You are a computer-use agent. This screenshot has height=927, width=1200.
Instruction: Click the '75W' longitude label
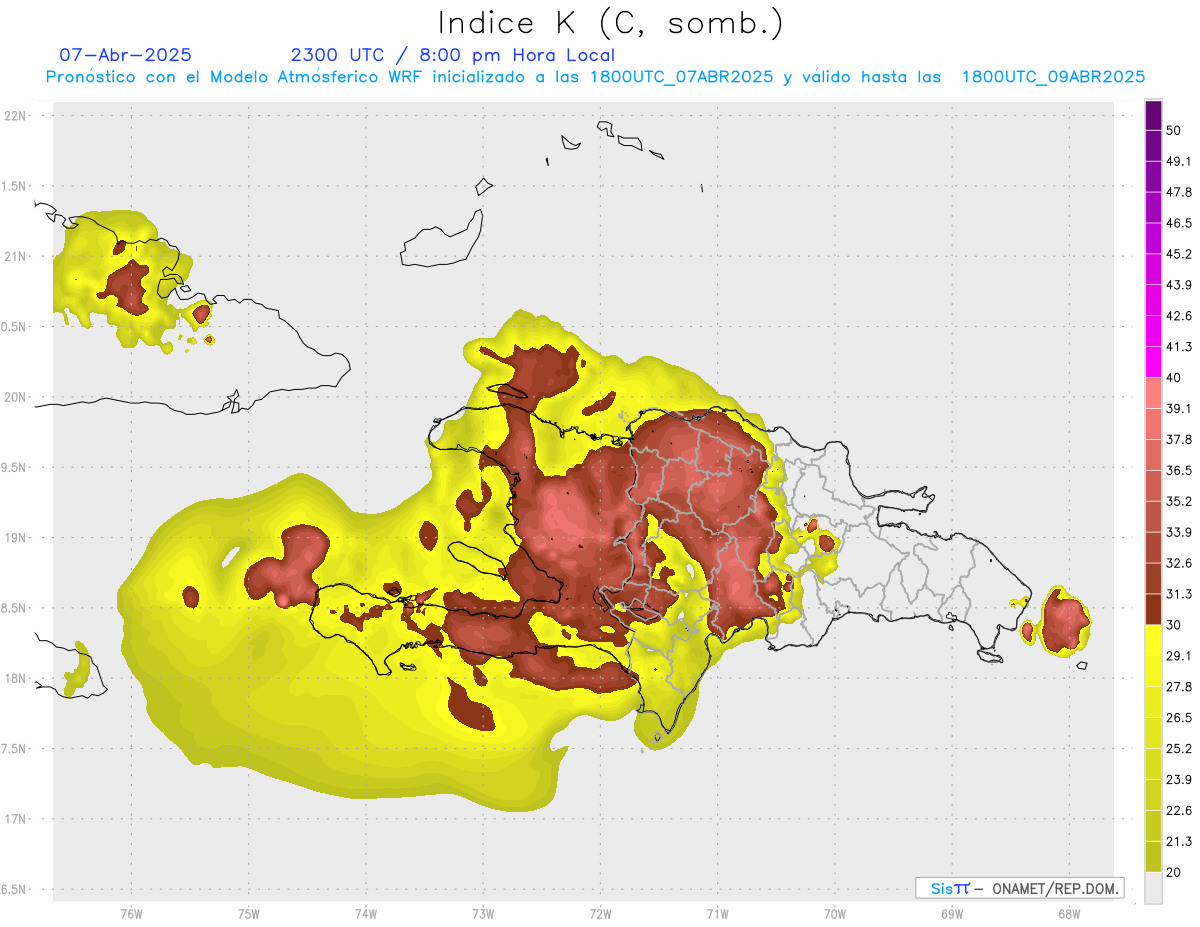(248, 914)
